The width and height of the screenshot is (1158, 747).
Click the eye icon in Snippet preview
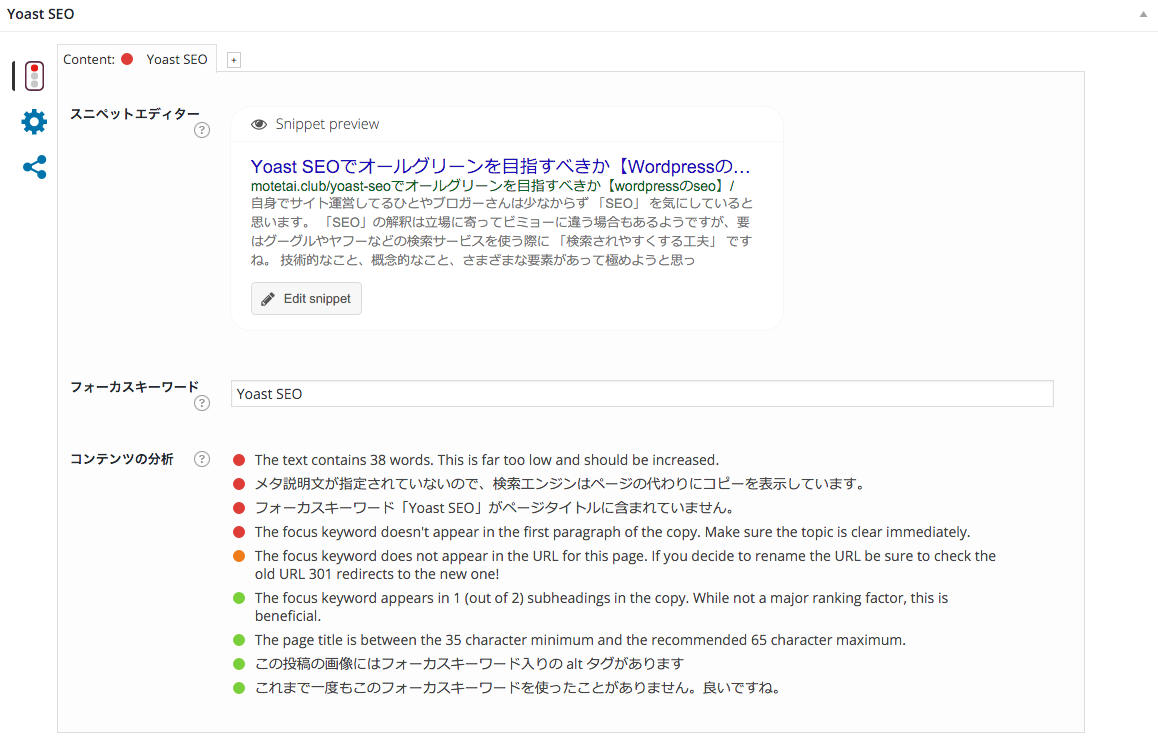tap(259, 124)
